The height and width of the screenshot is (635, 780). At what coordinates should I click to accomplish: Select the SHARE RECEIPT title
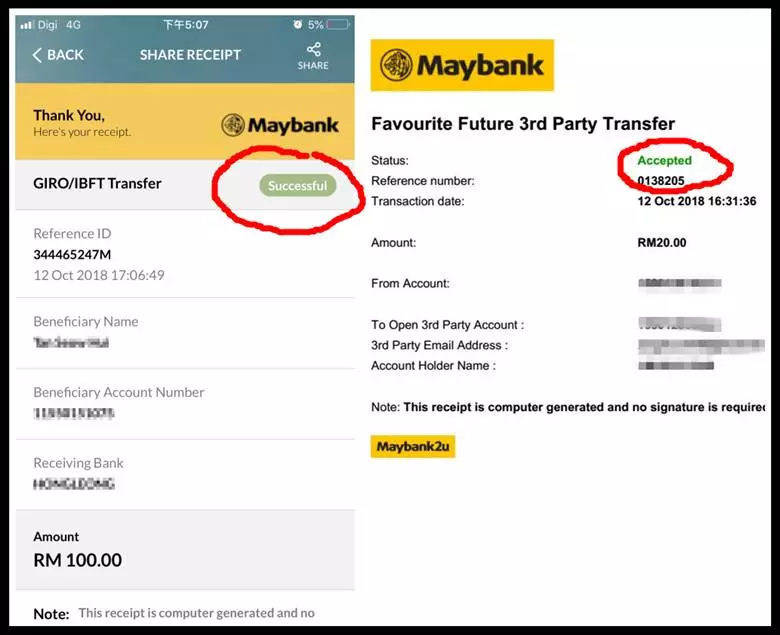pyautogui.click(x=191, y=55)
